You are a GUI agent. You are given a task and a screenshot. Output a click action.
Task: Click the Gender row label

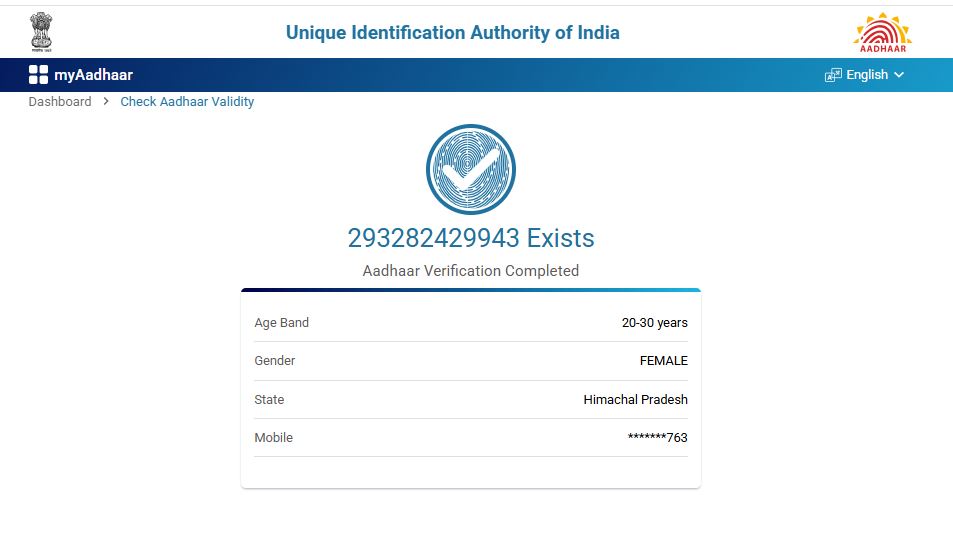275,361
